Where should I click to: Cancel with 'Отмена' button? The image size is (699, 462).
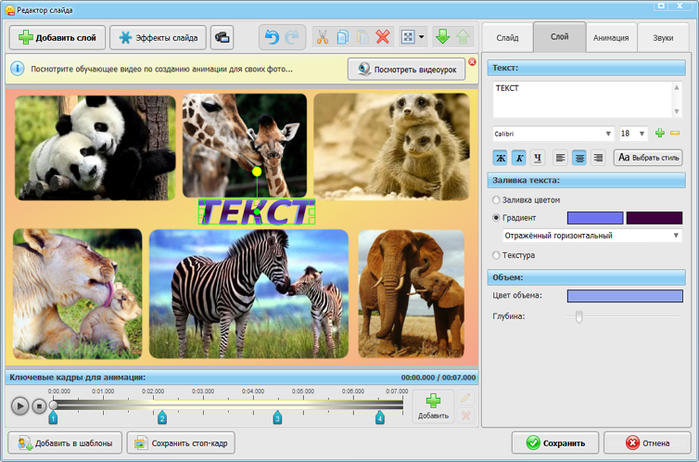pos(647,443)
